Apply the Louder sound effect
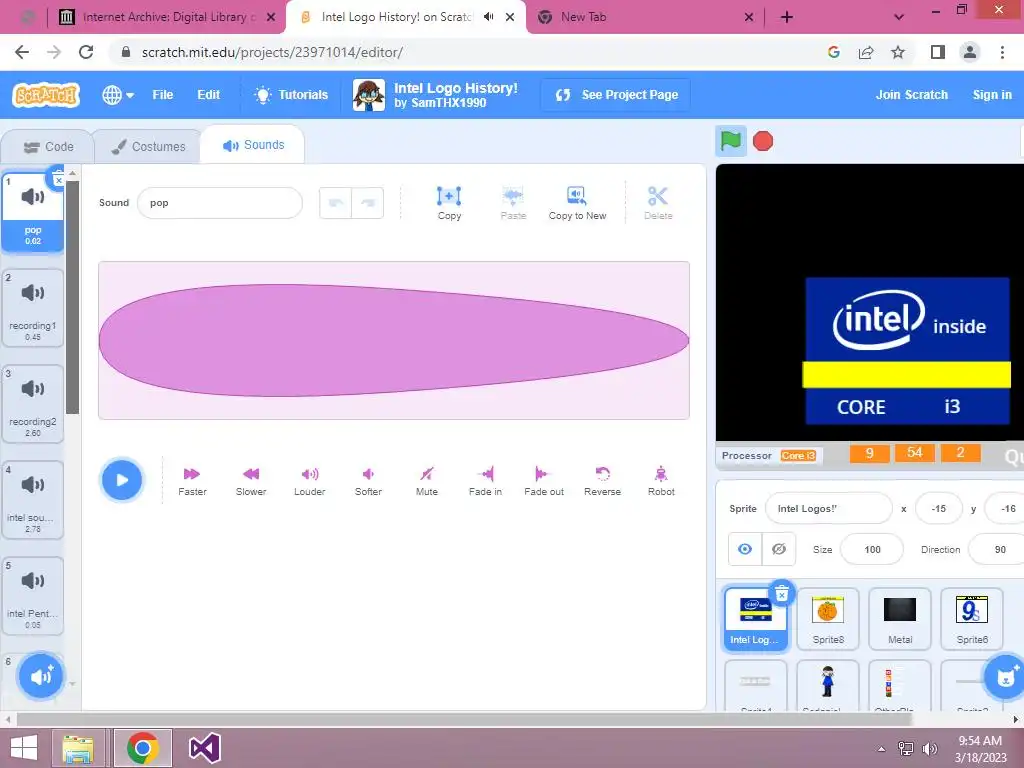The image size is (1024, 768). (310, 481)
